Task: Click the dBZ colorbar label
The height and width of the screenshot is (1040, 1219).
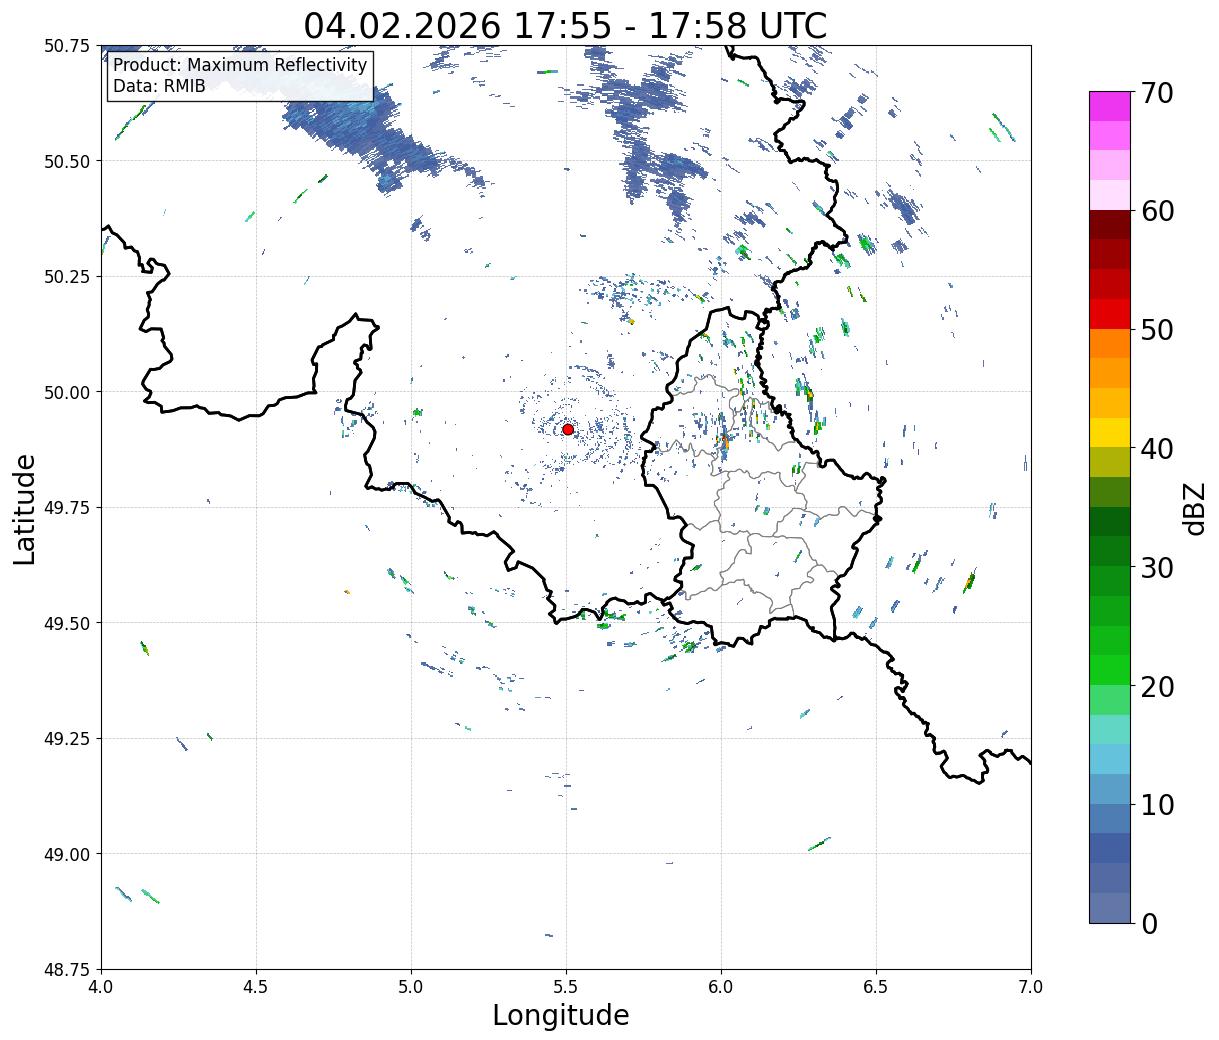Action: [x=1194, y=507]
